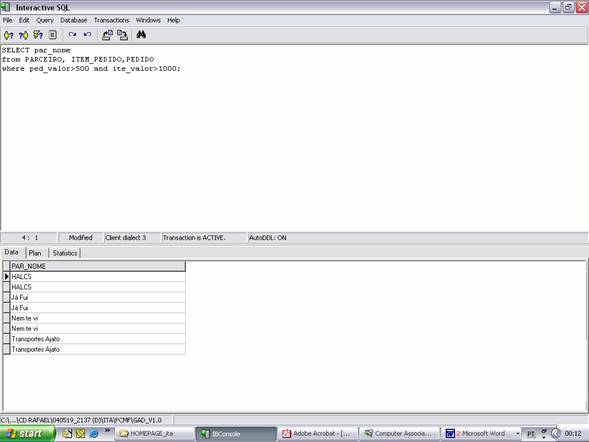Click the binoculars Find icon
Screen dimensions: 589x442
141,35
